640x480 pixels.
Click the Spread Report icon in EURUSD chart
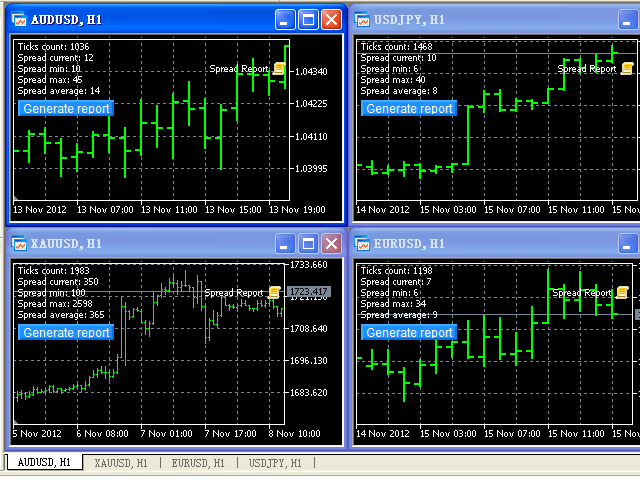pyautogui.click(x=622, y=292)
